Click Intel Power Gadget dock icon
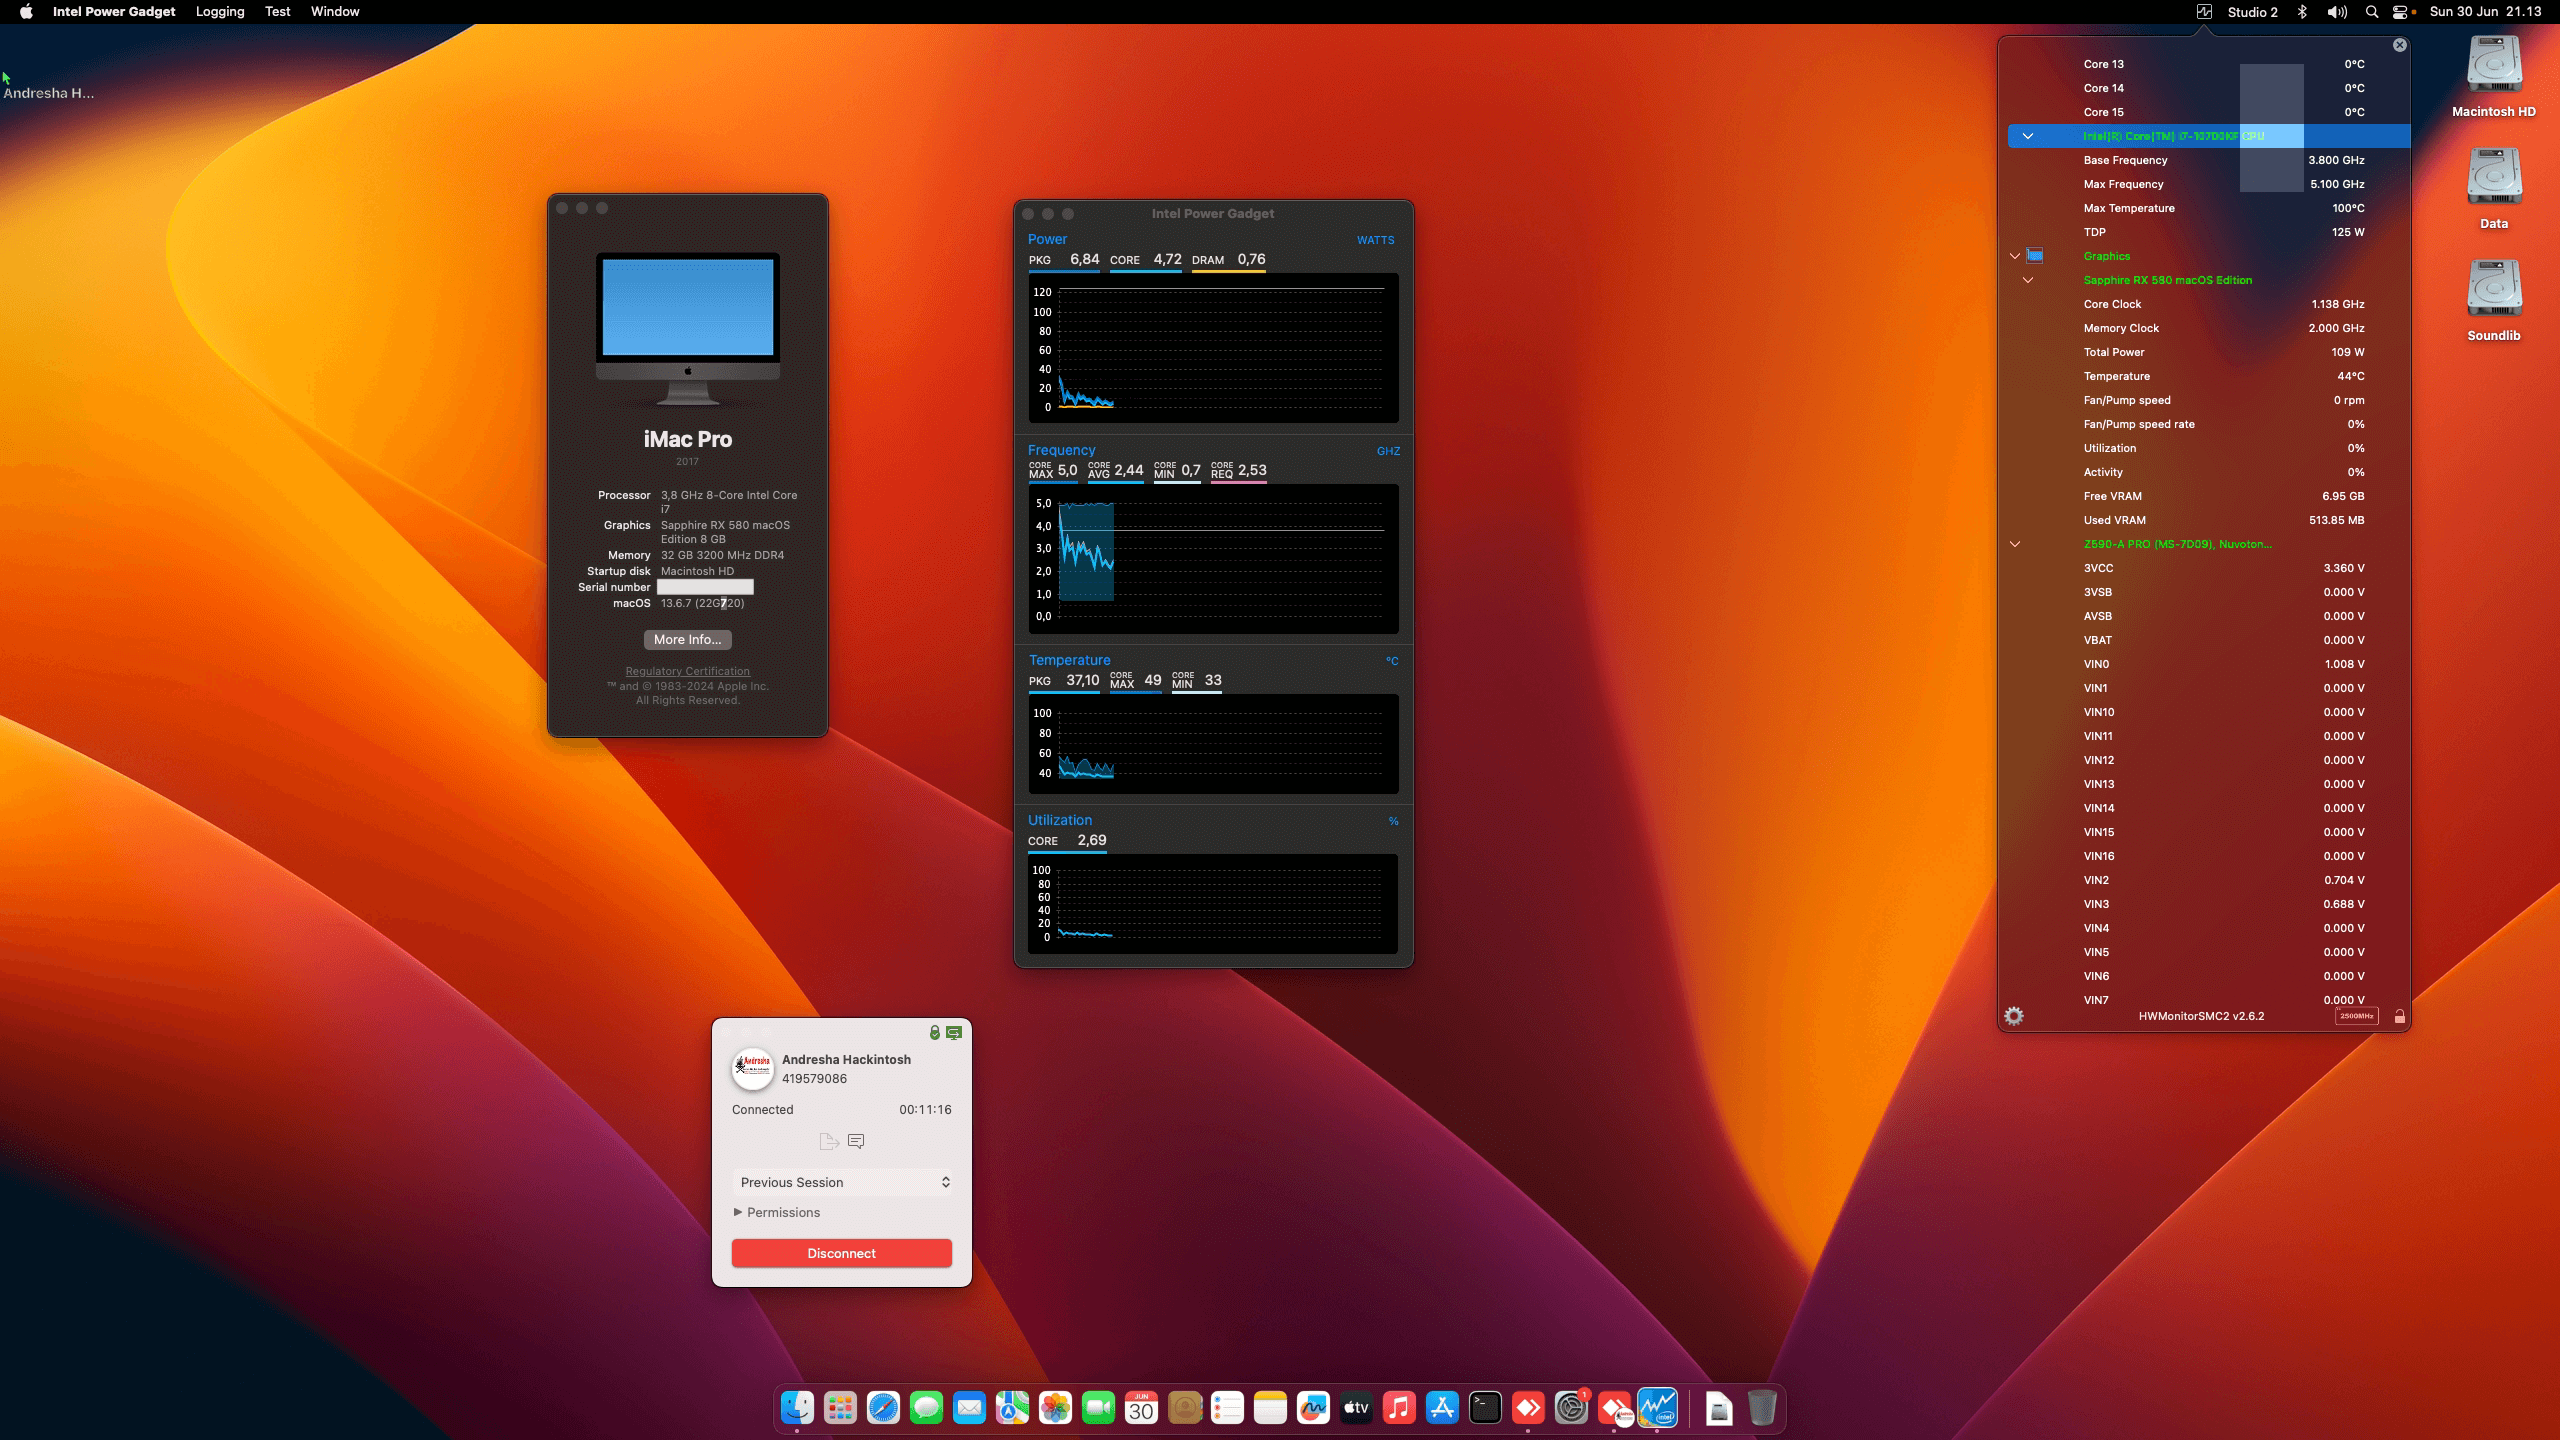This screenshot has width=2560, height=1440. tap(1657, 1408)
